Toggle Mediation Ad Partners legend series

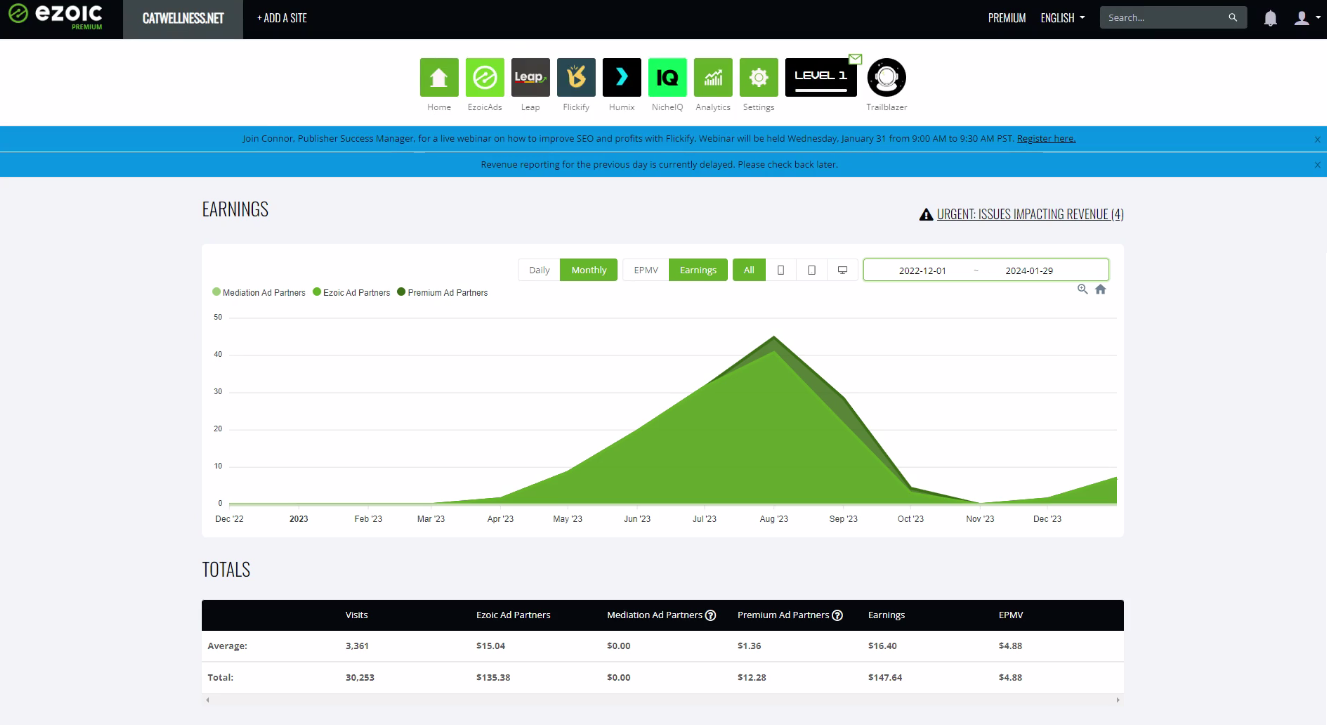point(259,293)
